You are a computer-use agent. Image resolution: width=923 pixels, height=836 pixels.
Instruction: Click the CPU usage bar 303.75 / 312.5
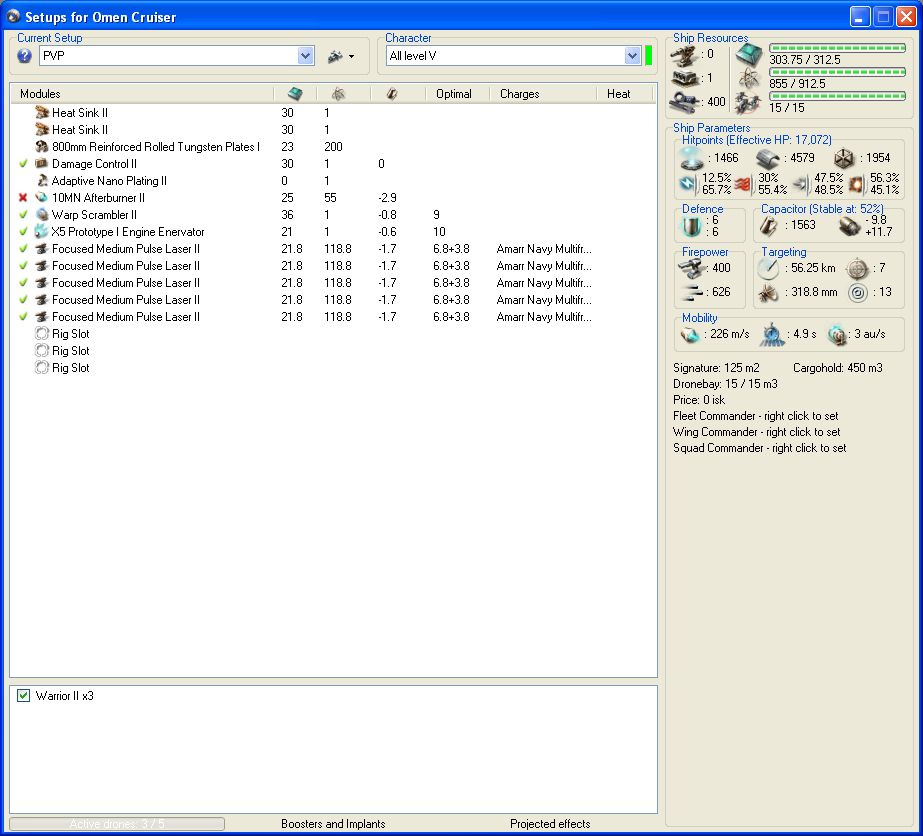(837, 48)
